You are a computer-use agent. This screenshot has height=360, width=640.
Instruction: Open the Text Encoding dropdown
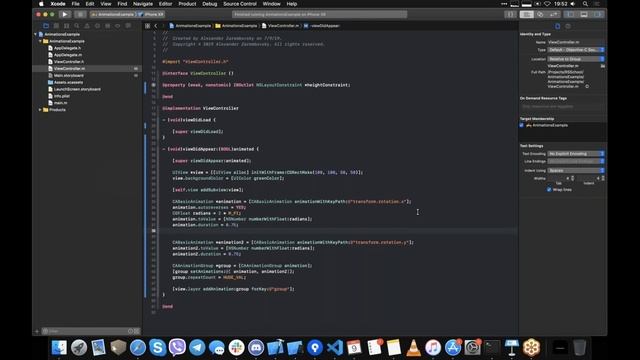[x=576, y=154]
